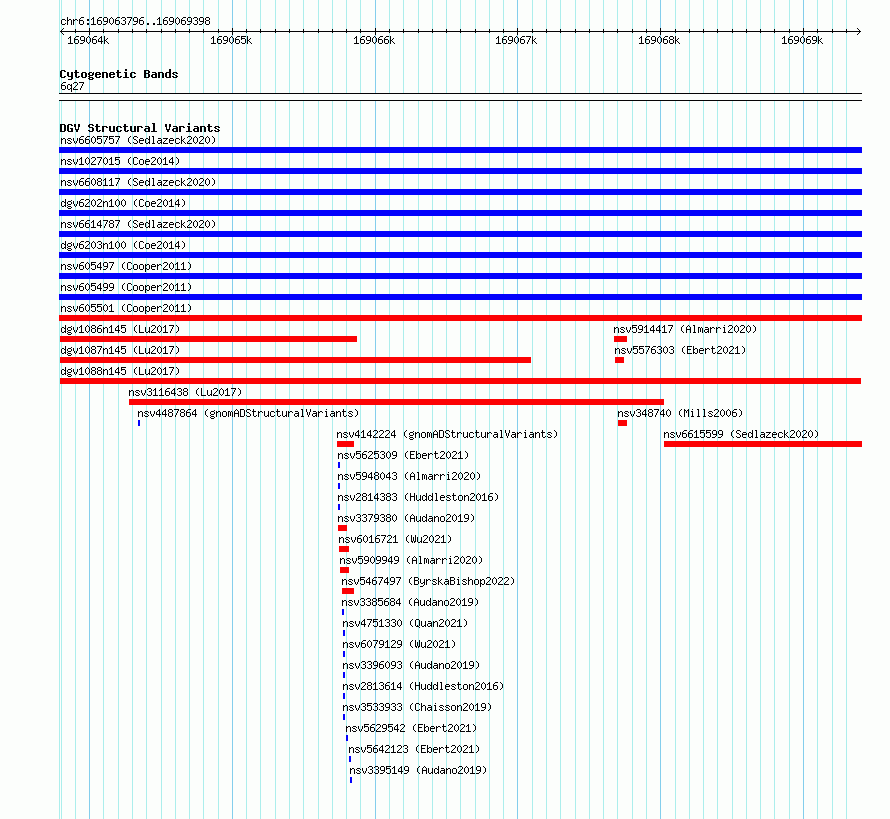This screenshot has width=890, height=819.
Task: Click the nsv5642123 (Ebert2021) label
Action: (x=414, y=749)
